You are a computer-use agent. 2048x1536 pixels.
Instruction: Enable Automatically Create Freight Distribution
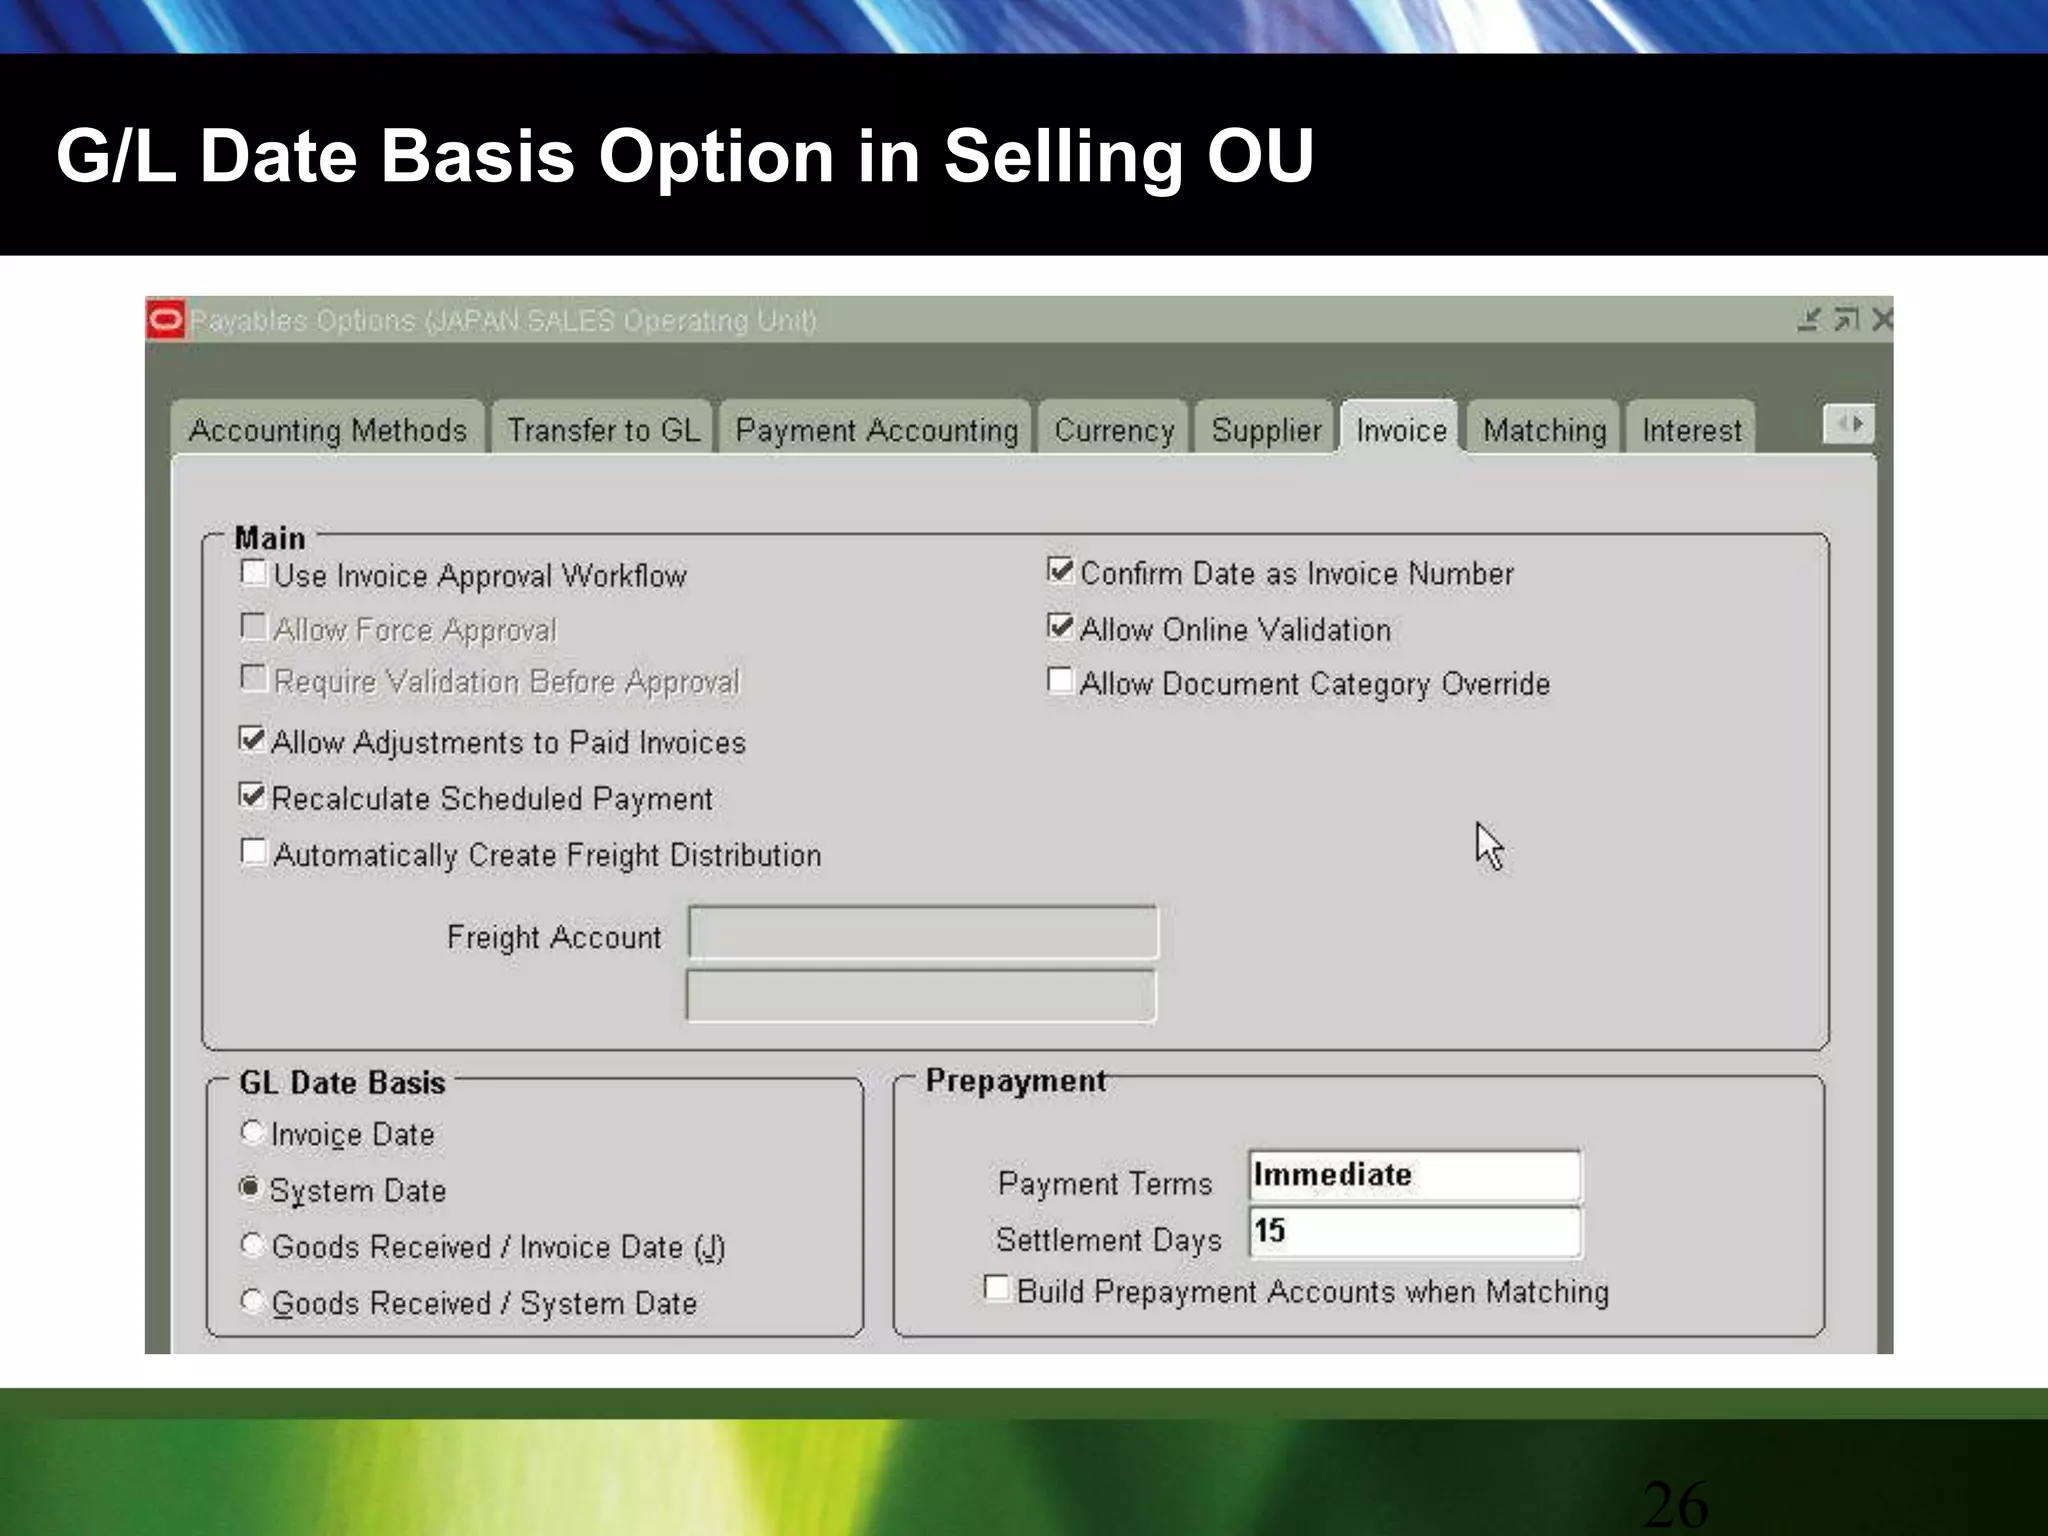[254, 852]
